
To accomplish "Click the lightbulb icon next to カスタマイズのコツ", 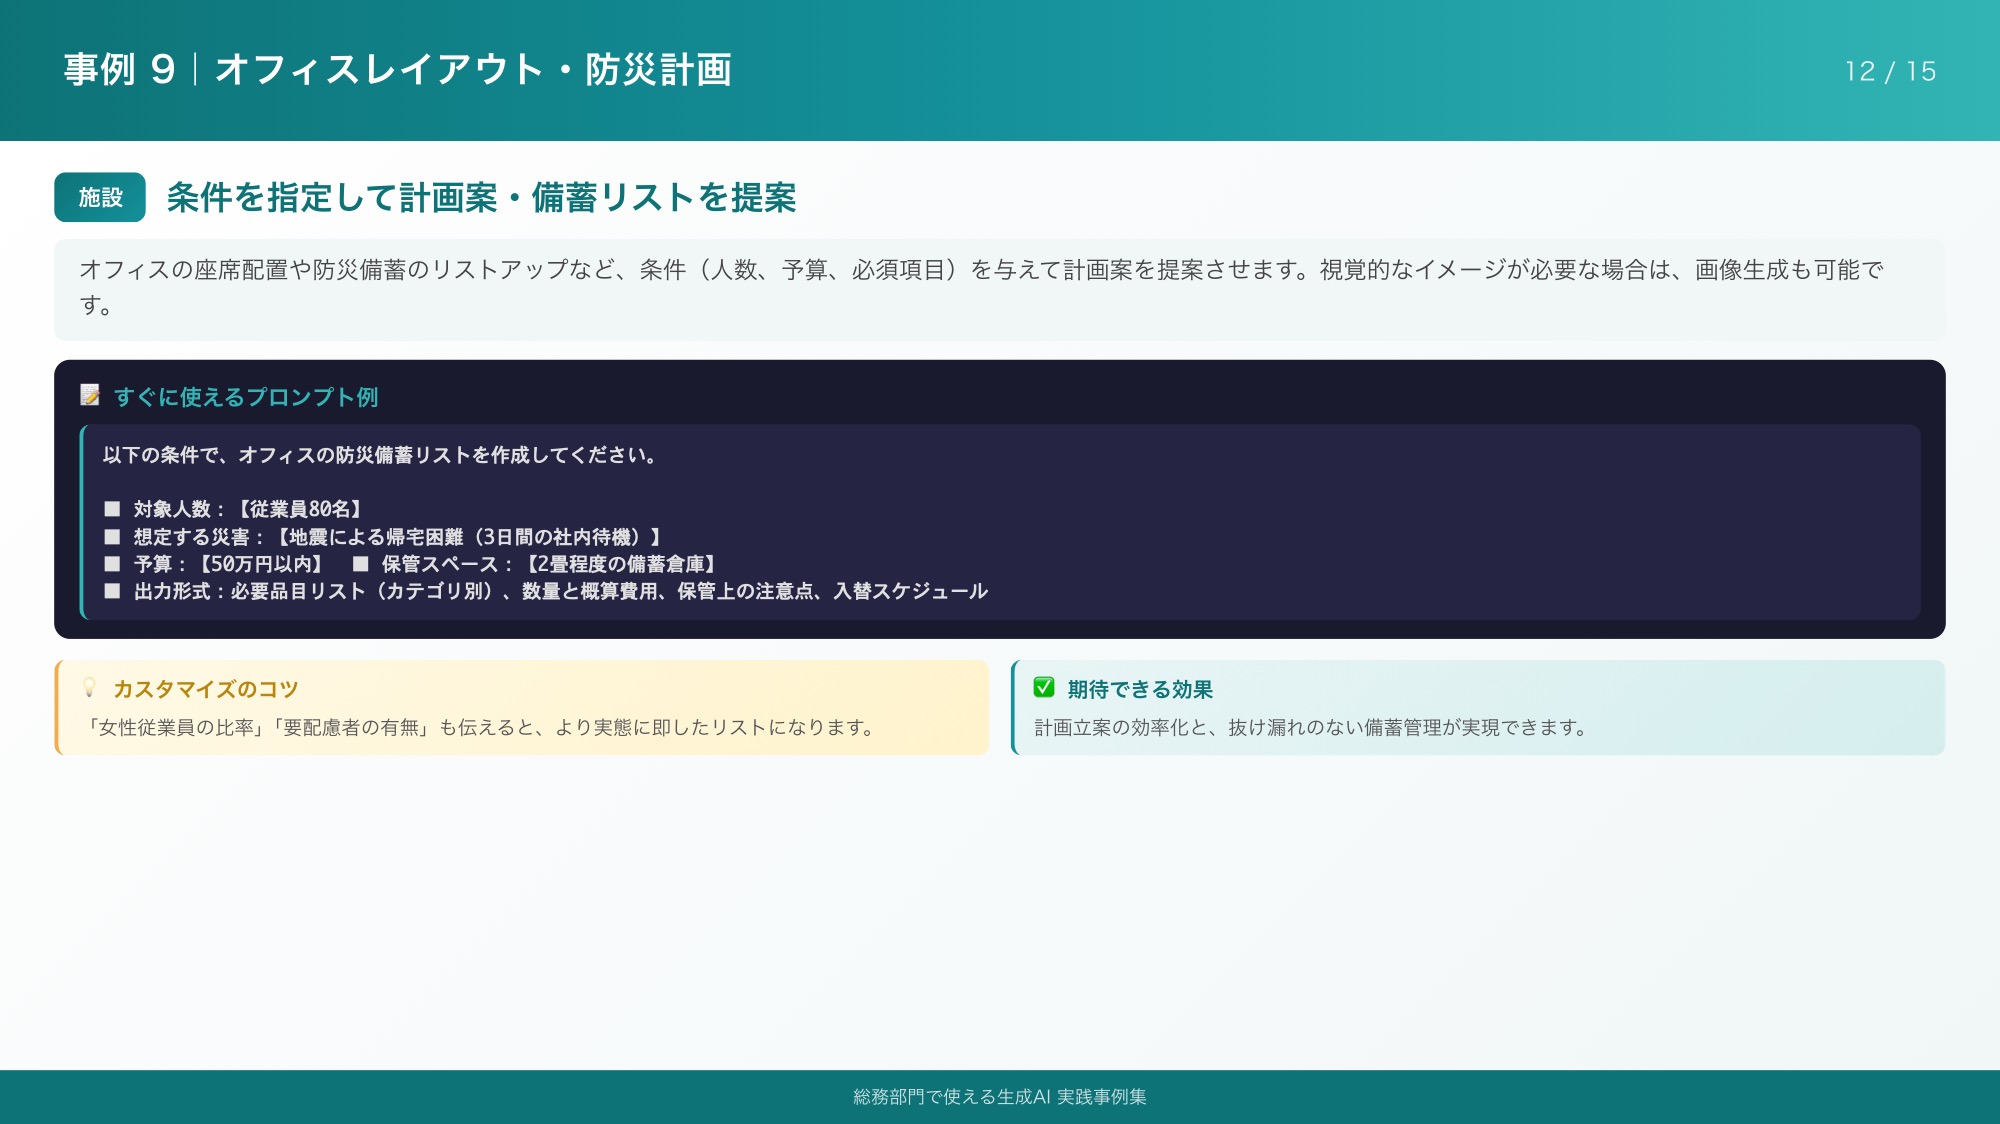I will 90,688.
